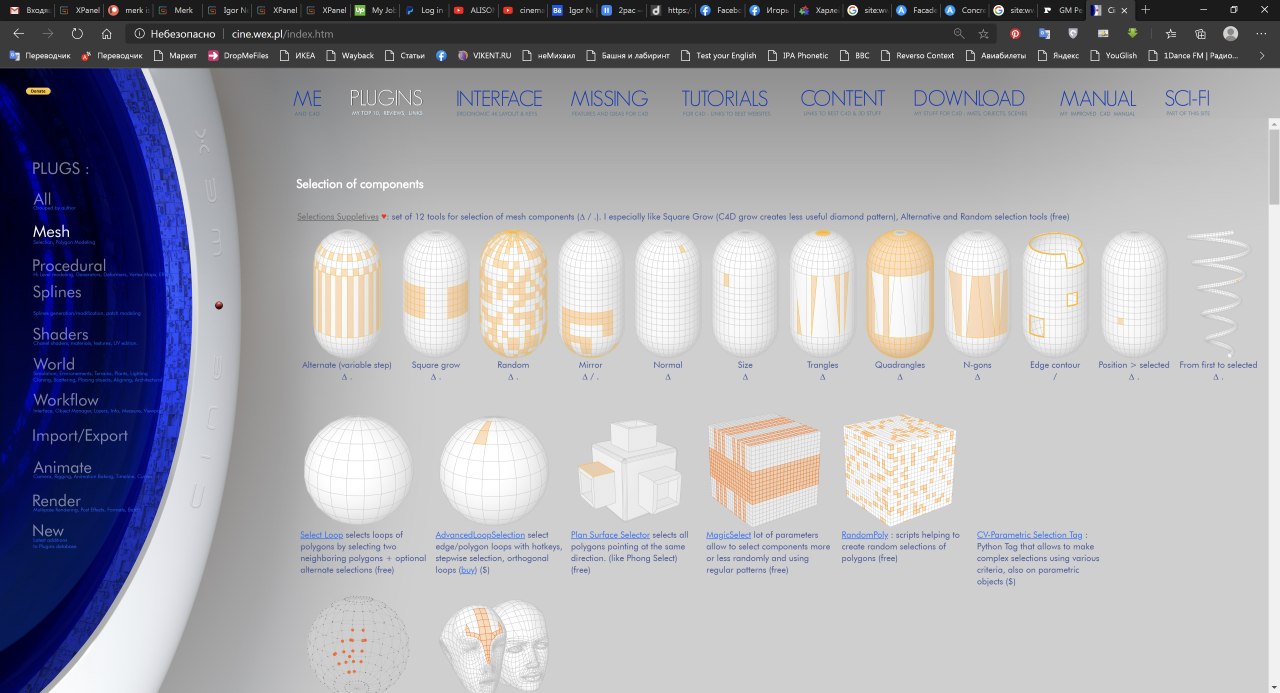Select the Animate plugs category
1280x693 pixels.
click(x=62, y=468)
